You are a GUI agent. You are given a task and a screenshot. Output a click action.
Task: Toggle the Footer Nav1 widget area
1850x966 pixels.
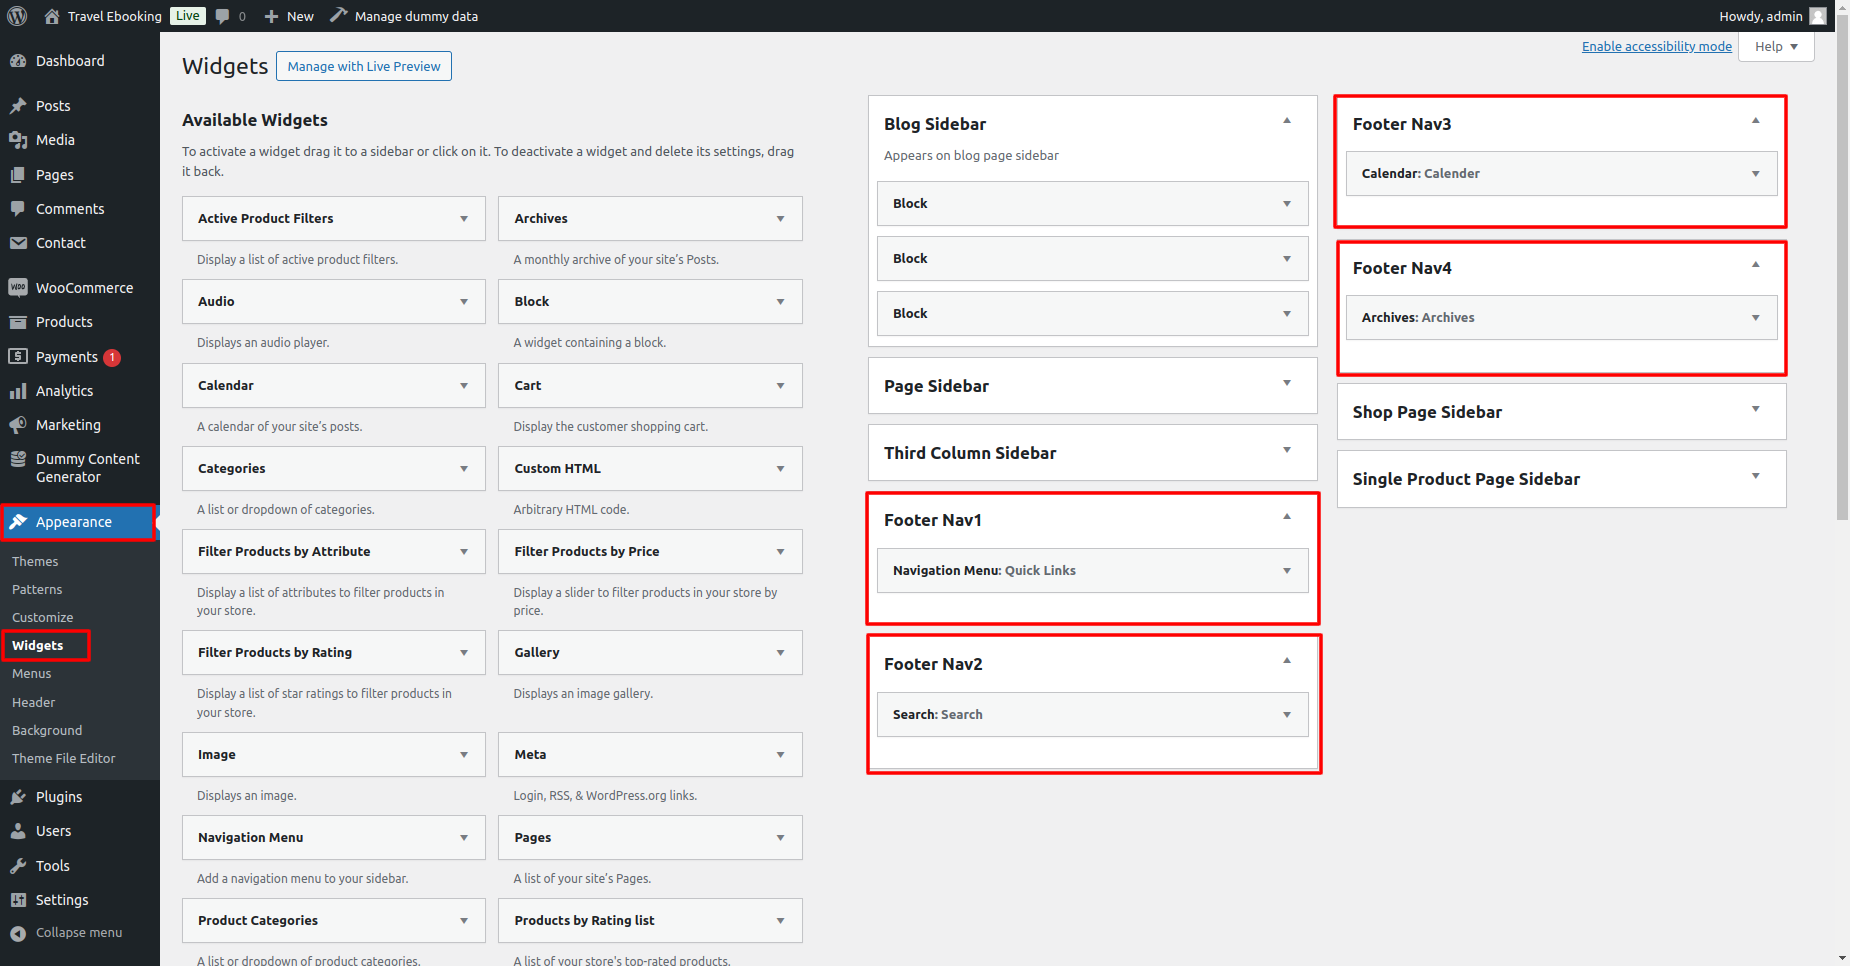click(x=1287, y=517)
